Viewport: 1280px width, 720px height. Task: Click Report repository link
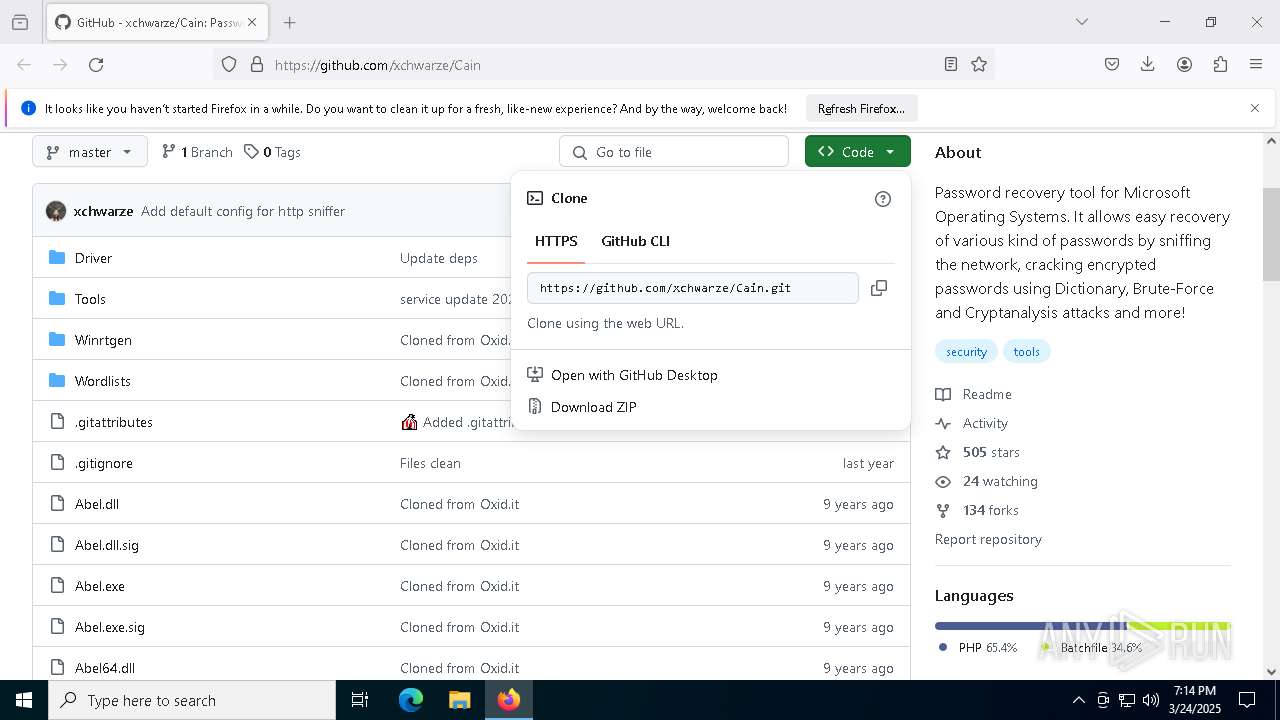pos(988,539)
